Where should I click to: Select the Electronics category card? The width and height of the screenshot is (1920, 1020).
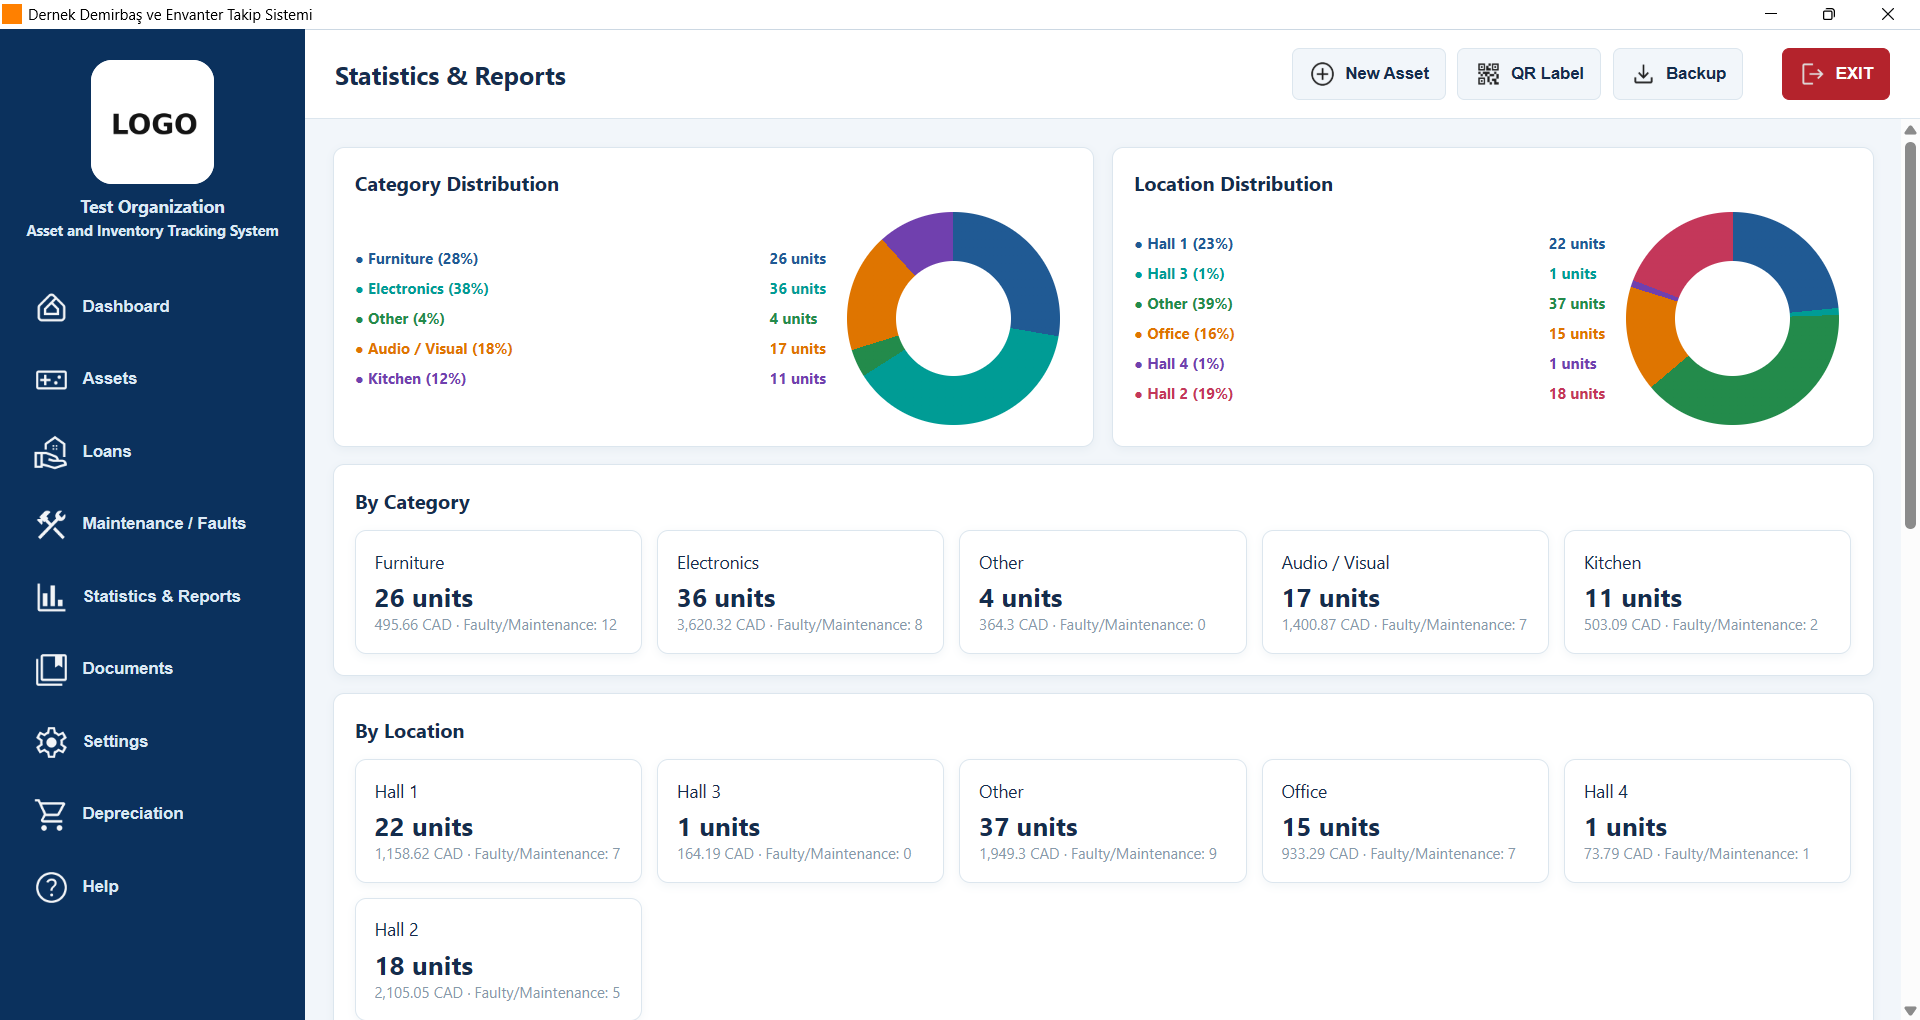pyautogui.click(x=800, y=592)
